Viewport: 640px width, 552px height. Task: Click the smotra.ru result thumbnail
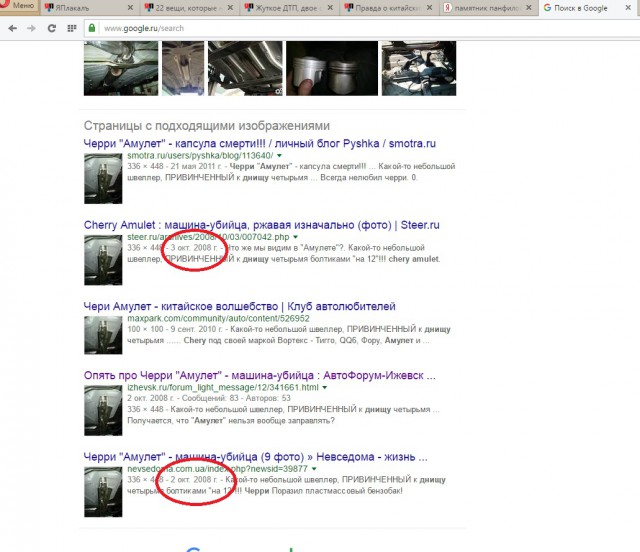tap(103, 178)
